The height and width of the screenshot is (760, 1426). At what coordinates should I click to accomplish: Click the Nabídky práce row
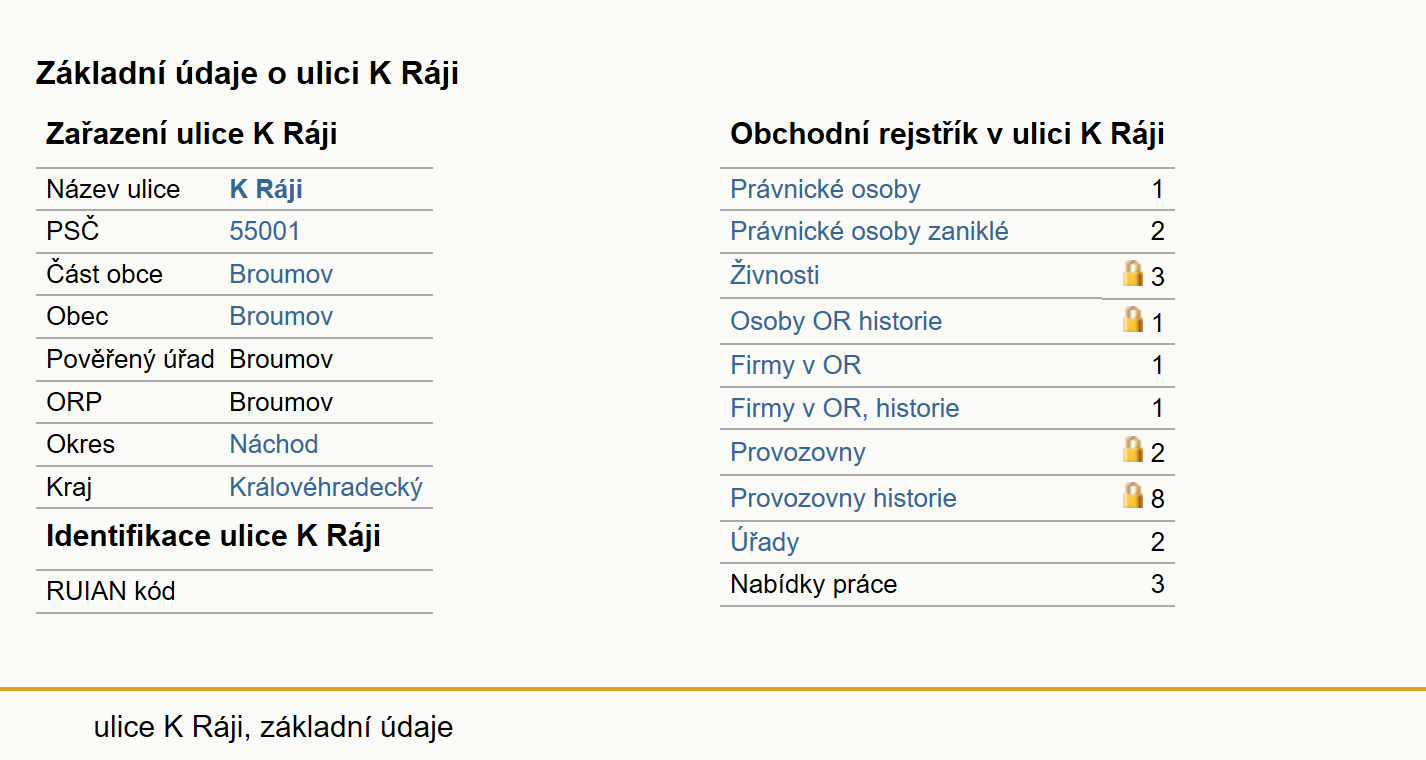[947, 584]
